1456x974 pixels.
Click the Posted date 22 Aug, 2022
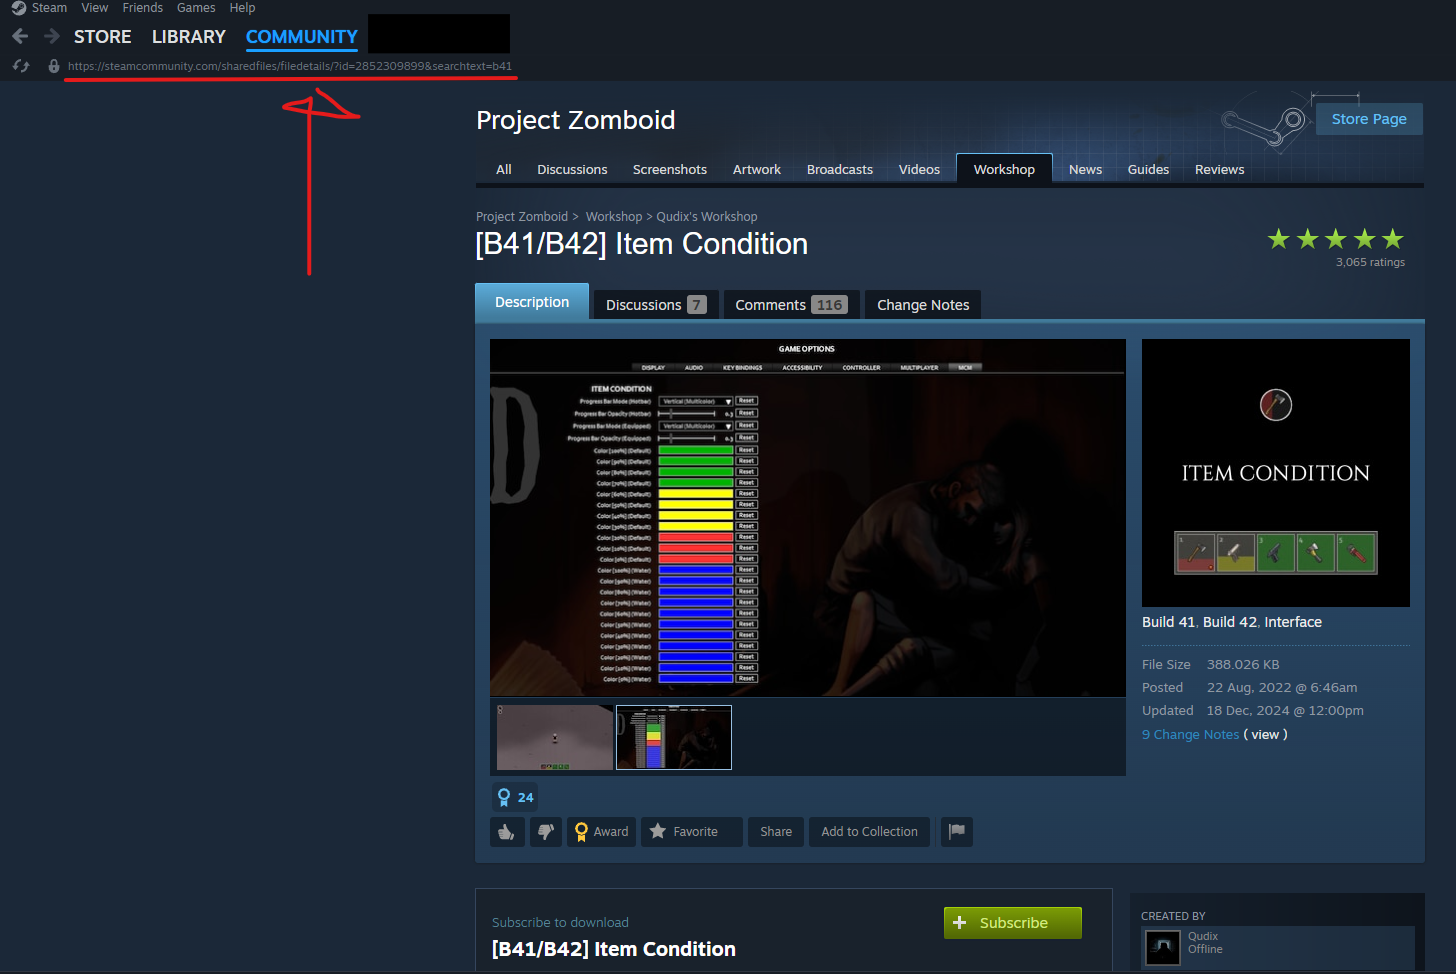tap(1282, 688)
